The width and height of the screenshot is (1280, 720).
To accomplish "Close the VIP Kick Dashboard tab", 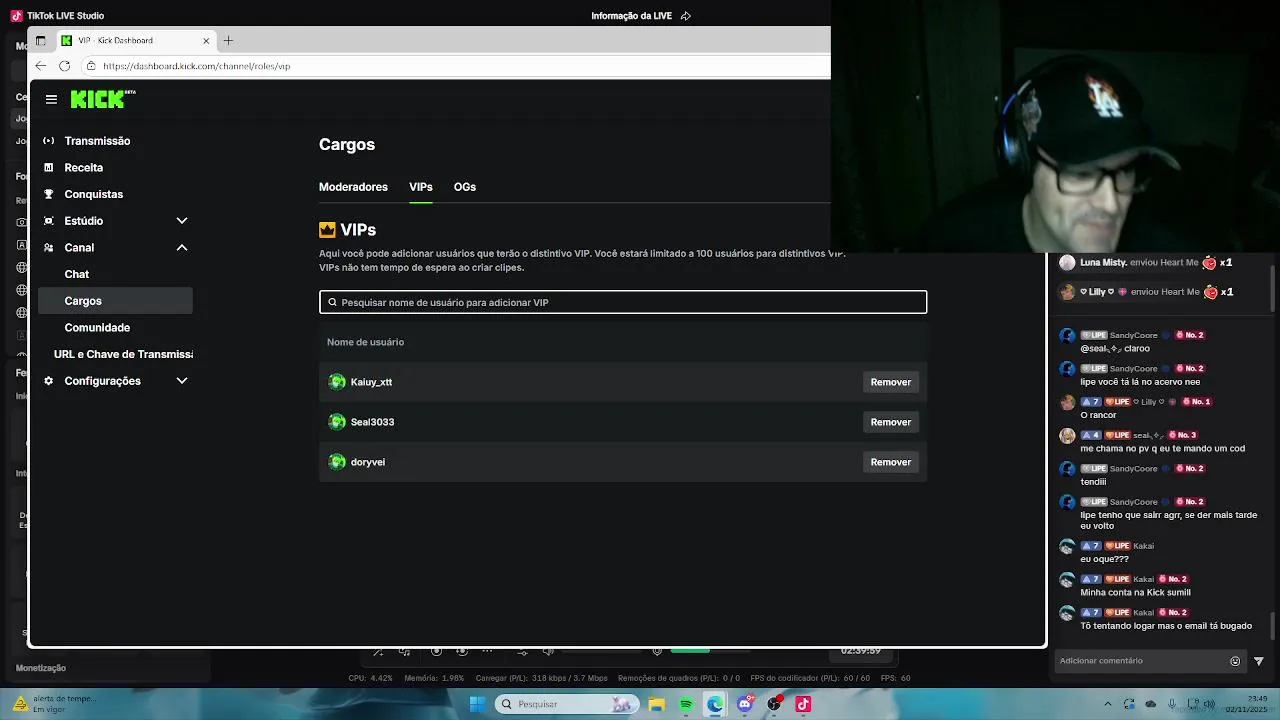I will point(206,41).
